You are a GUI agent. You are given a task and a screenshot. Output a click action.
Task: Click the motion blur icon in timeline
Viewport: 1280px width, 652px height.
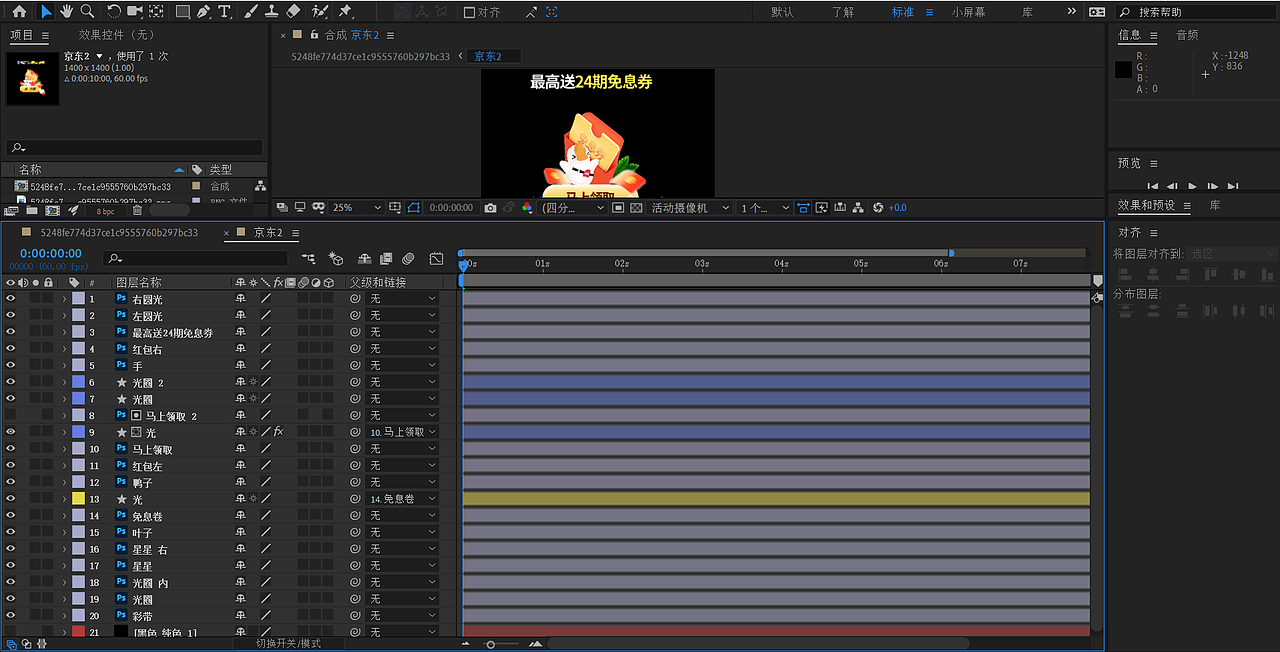click(x=408, y=258)
